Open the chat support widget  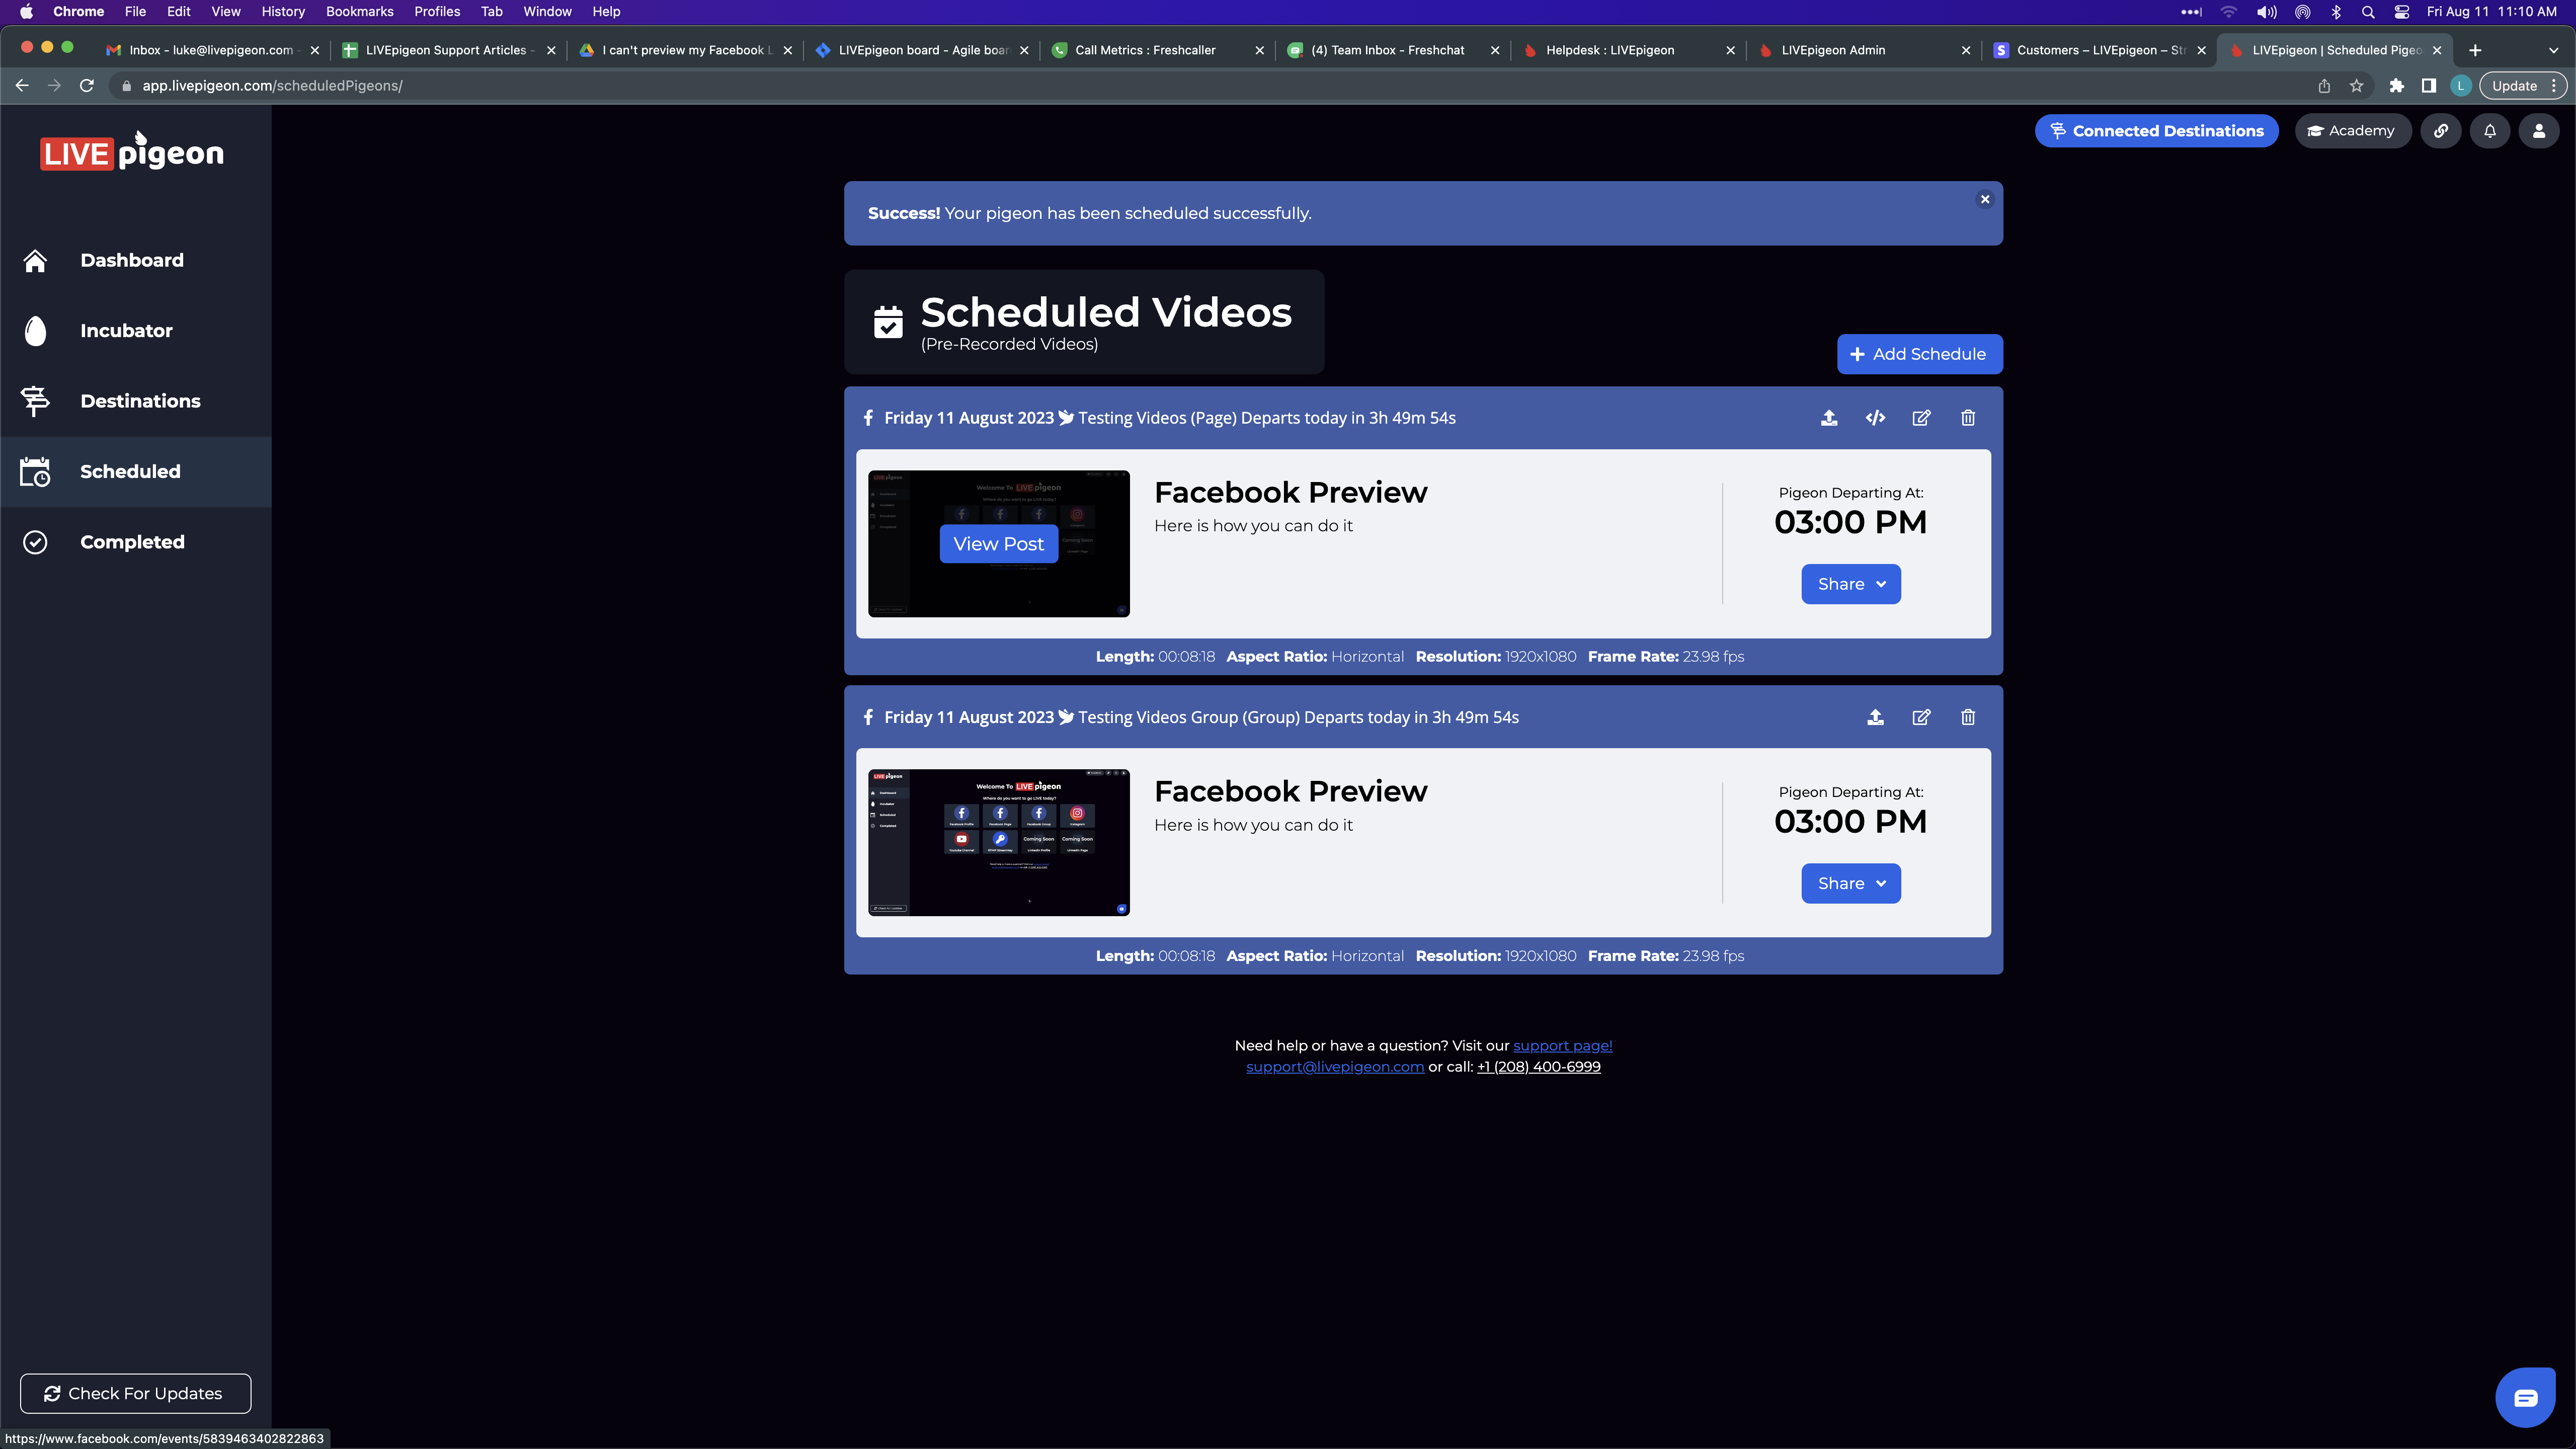click(x=2524, y=1397)
